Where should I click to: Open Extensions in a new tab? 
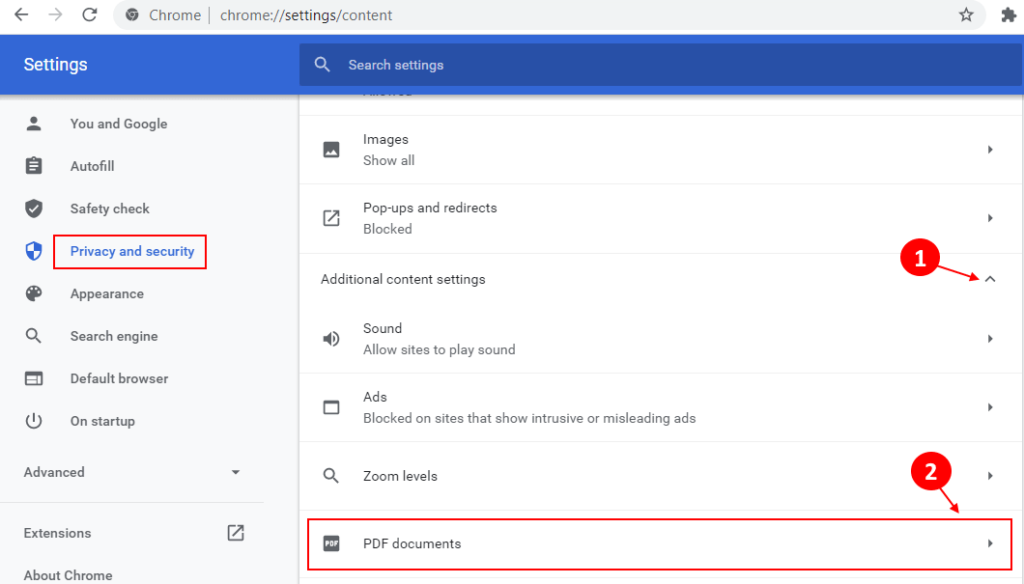pyautogui.click(x=235, y=533)
